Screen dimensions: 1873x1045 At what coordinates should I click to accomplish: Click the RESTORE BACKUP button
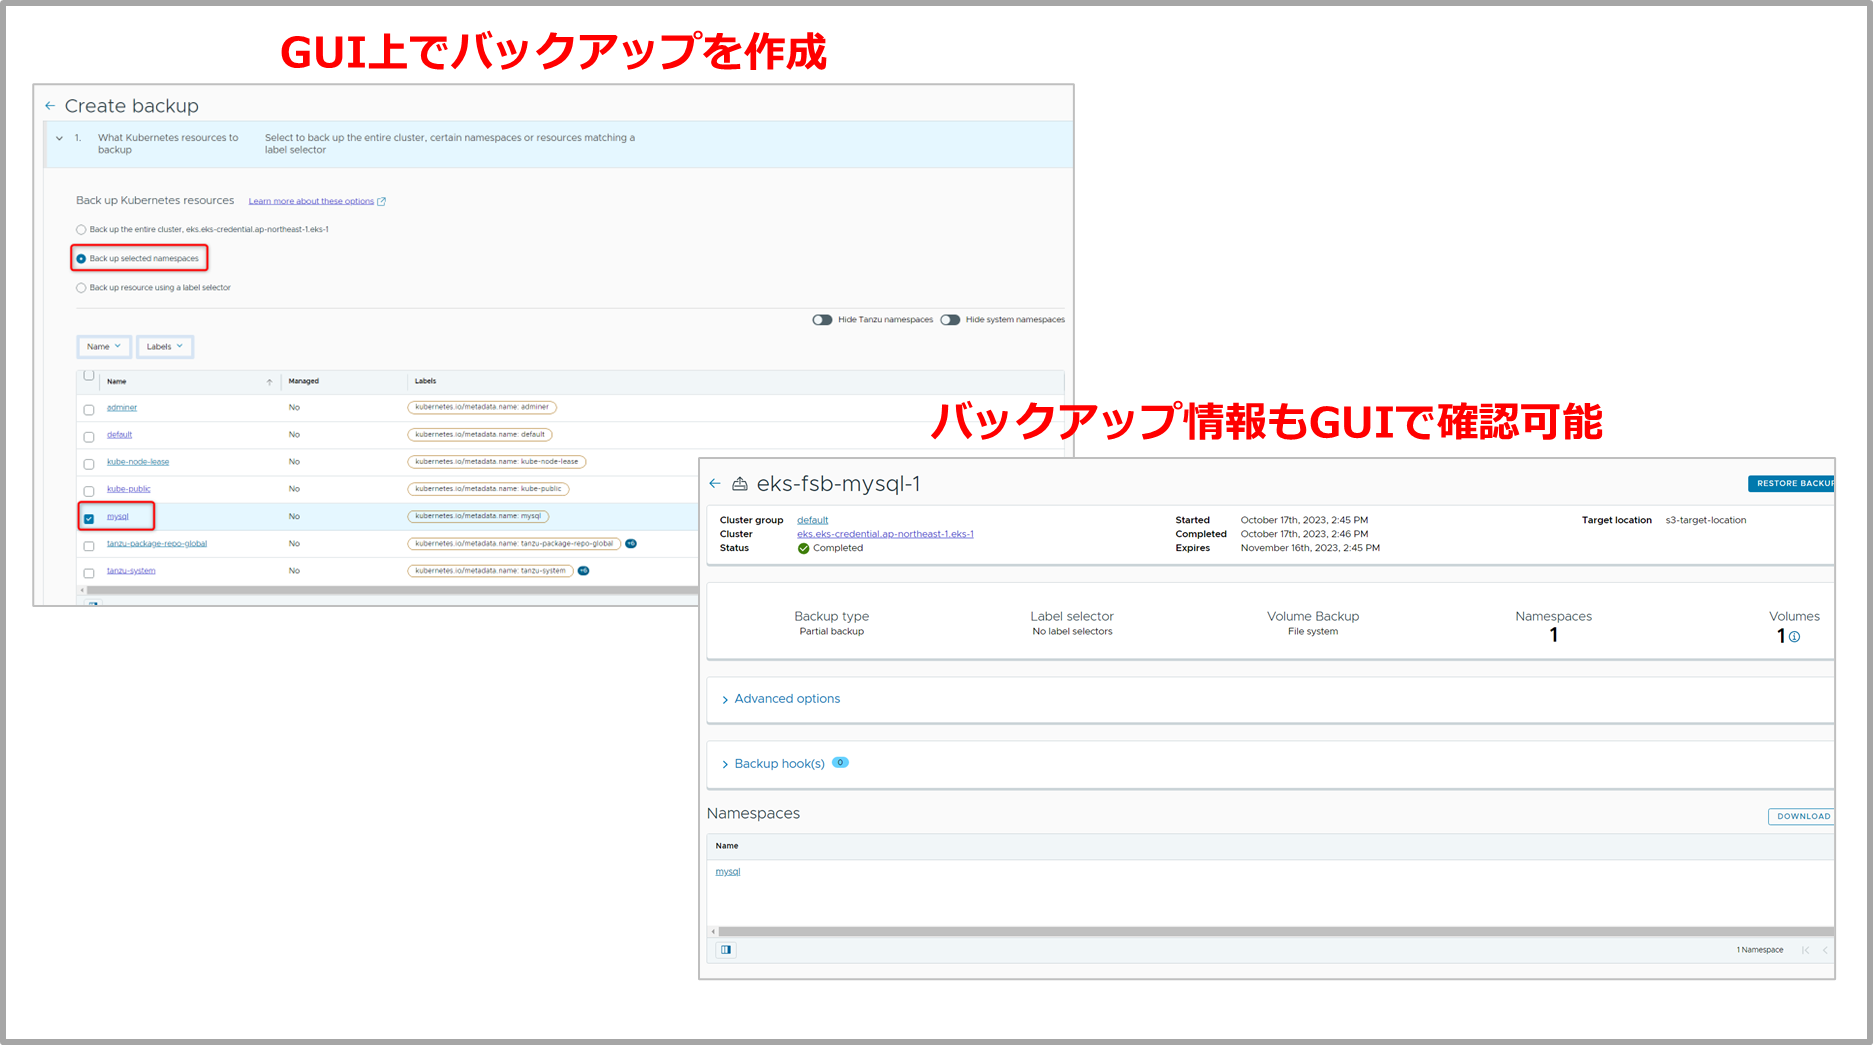click(x=1792, y=484)
